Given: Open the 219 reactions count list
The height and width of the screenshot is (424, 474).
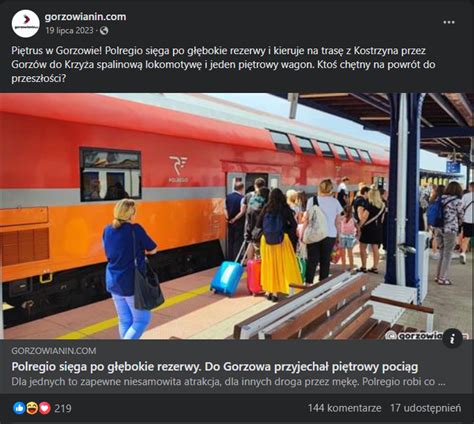Looking at the screenshot, I should pos(63,408).
